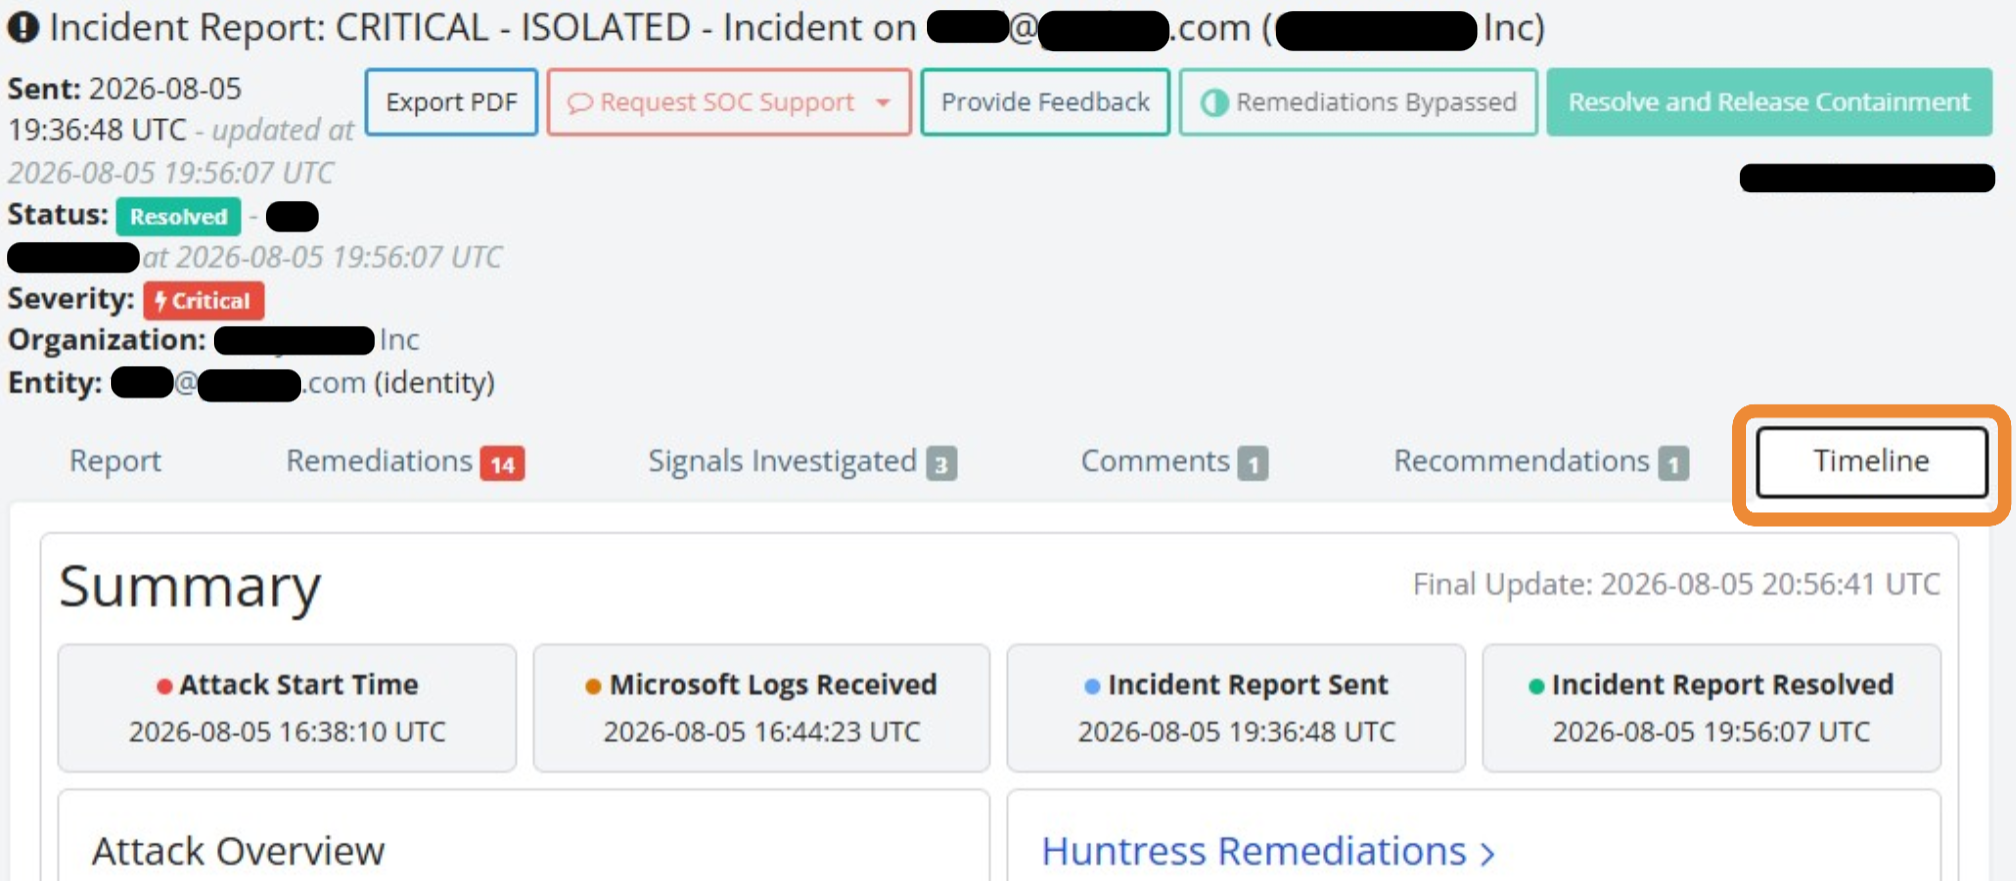Open the Timeline tab
The image size is (2016, 881).
[x=1871, y=461]
